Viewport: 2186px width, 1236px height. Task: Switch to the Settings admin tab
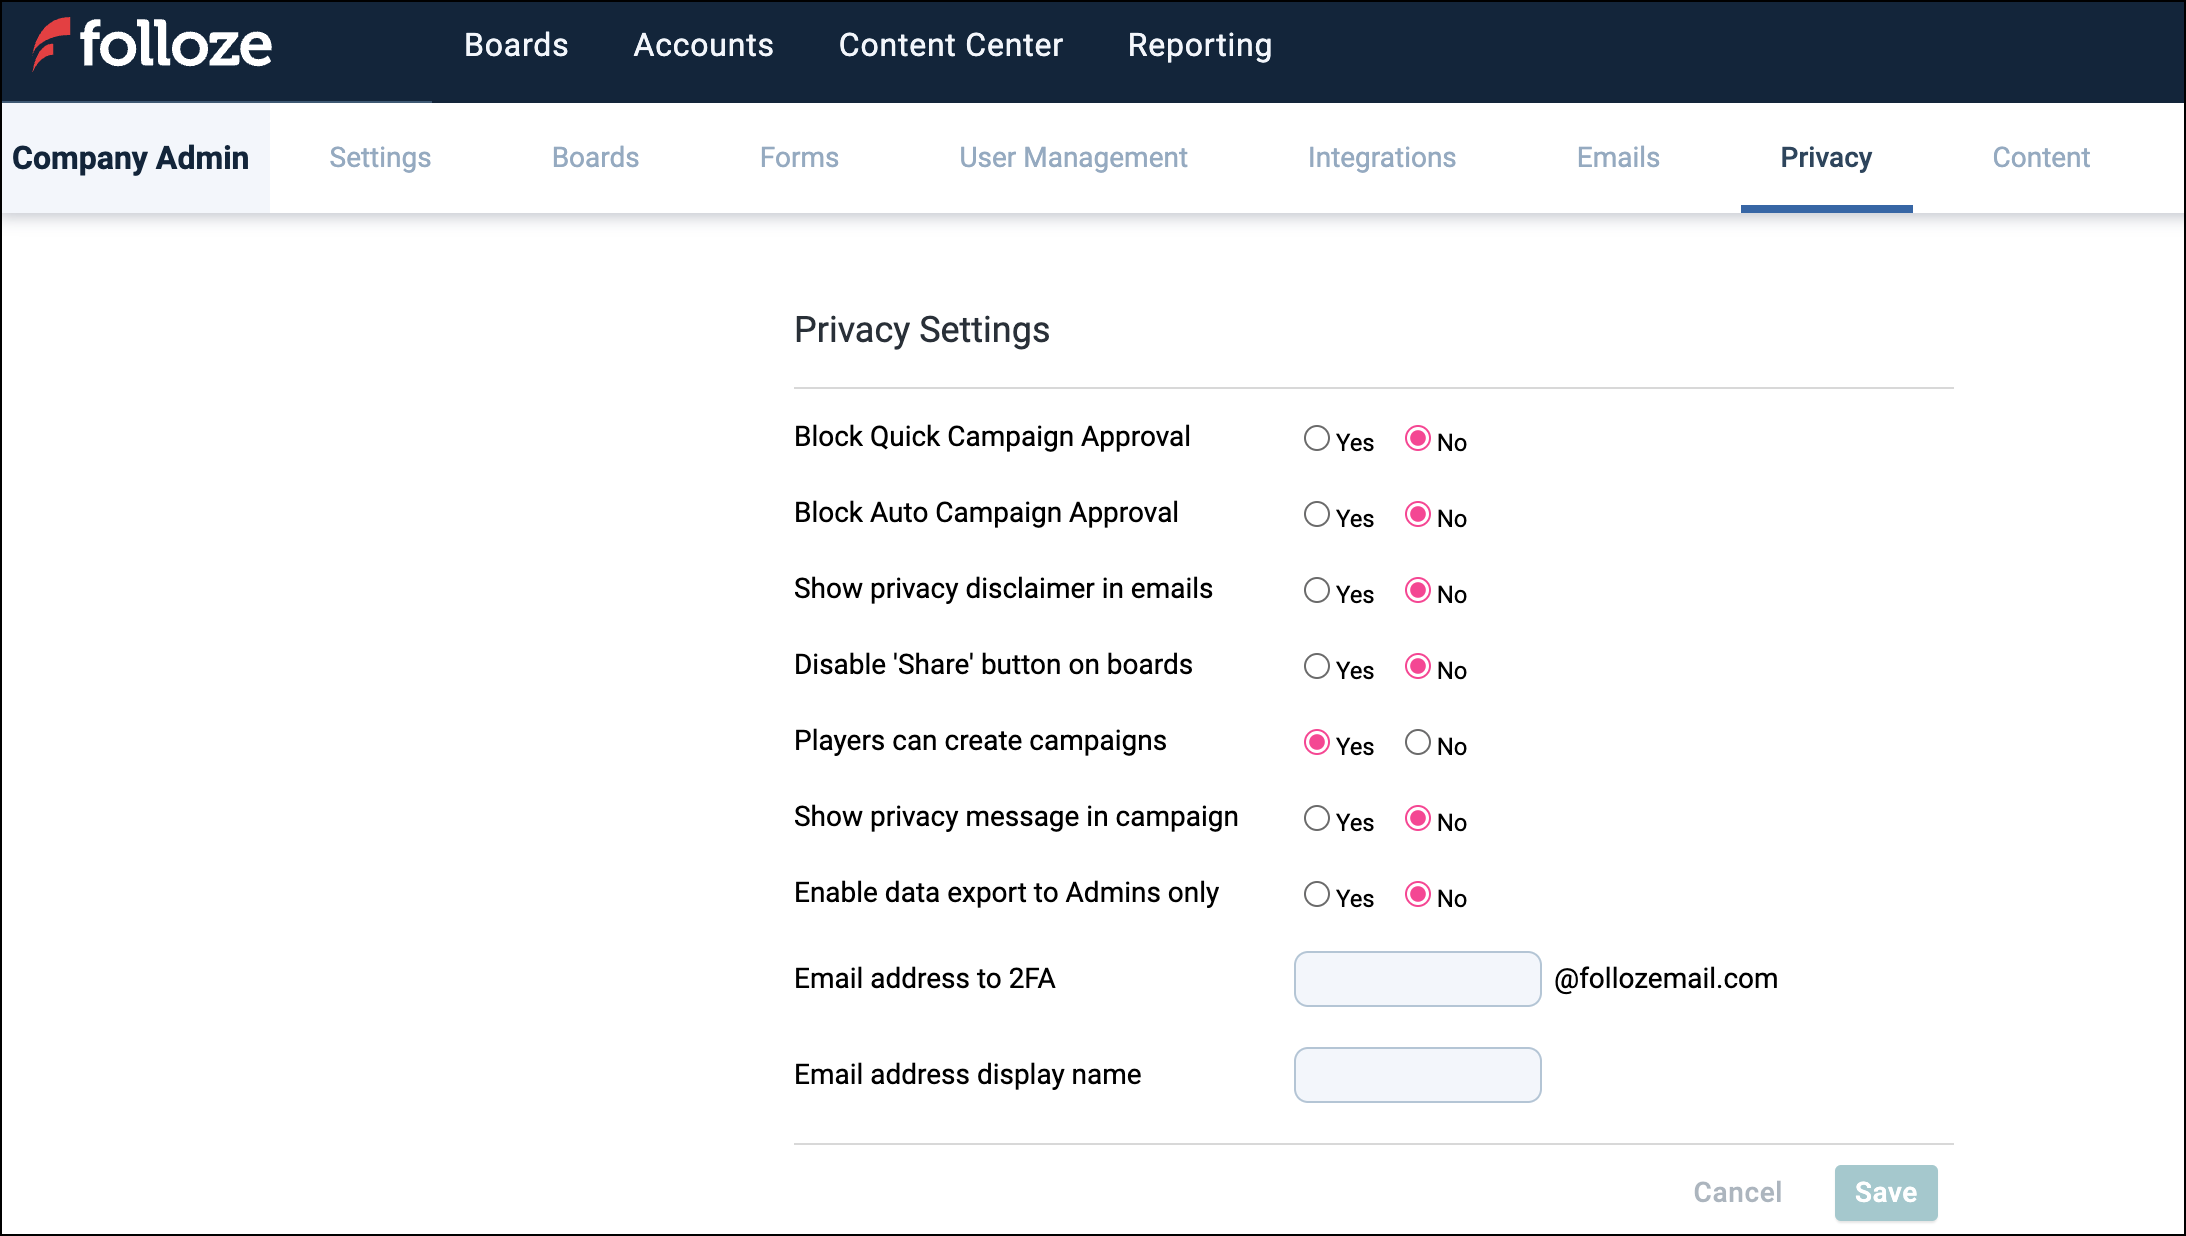tap(380, 157)
